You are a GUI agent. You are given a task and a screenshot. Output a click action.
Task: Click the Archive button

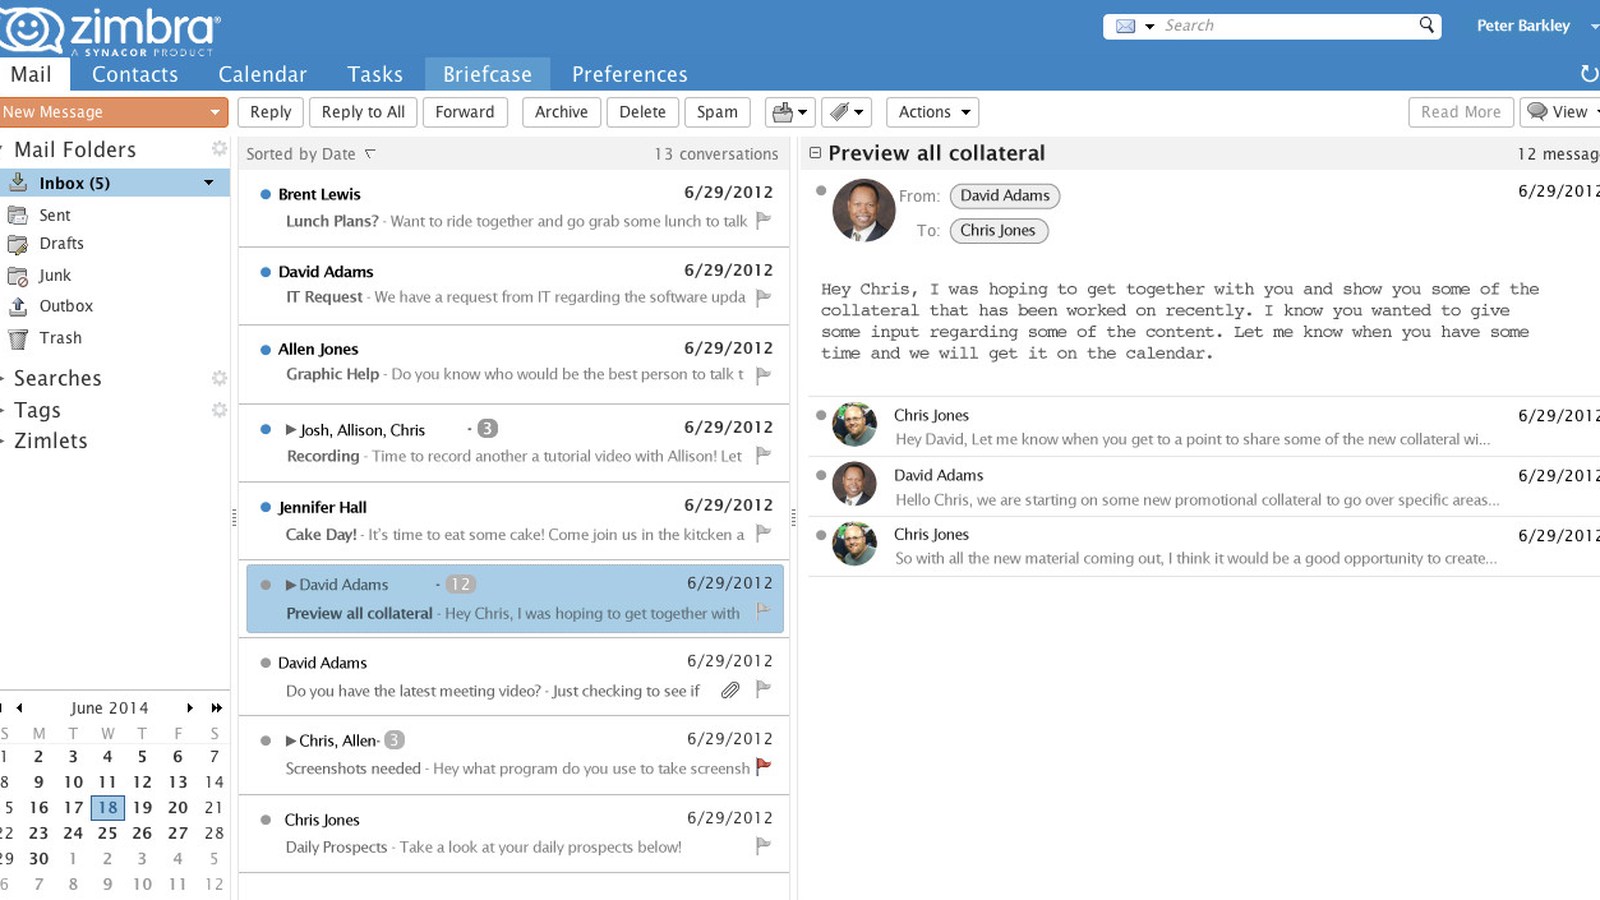(561, 112)
